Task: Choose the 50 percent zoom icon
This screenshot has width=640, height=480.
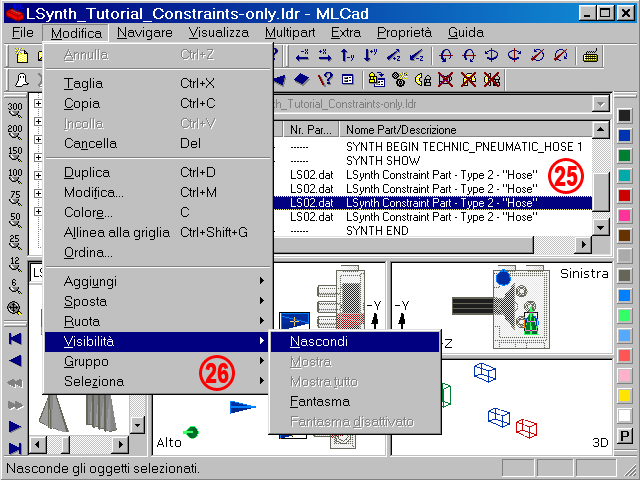Action: [x=15, y=220]
